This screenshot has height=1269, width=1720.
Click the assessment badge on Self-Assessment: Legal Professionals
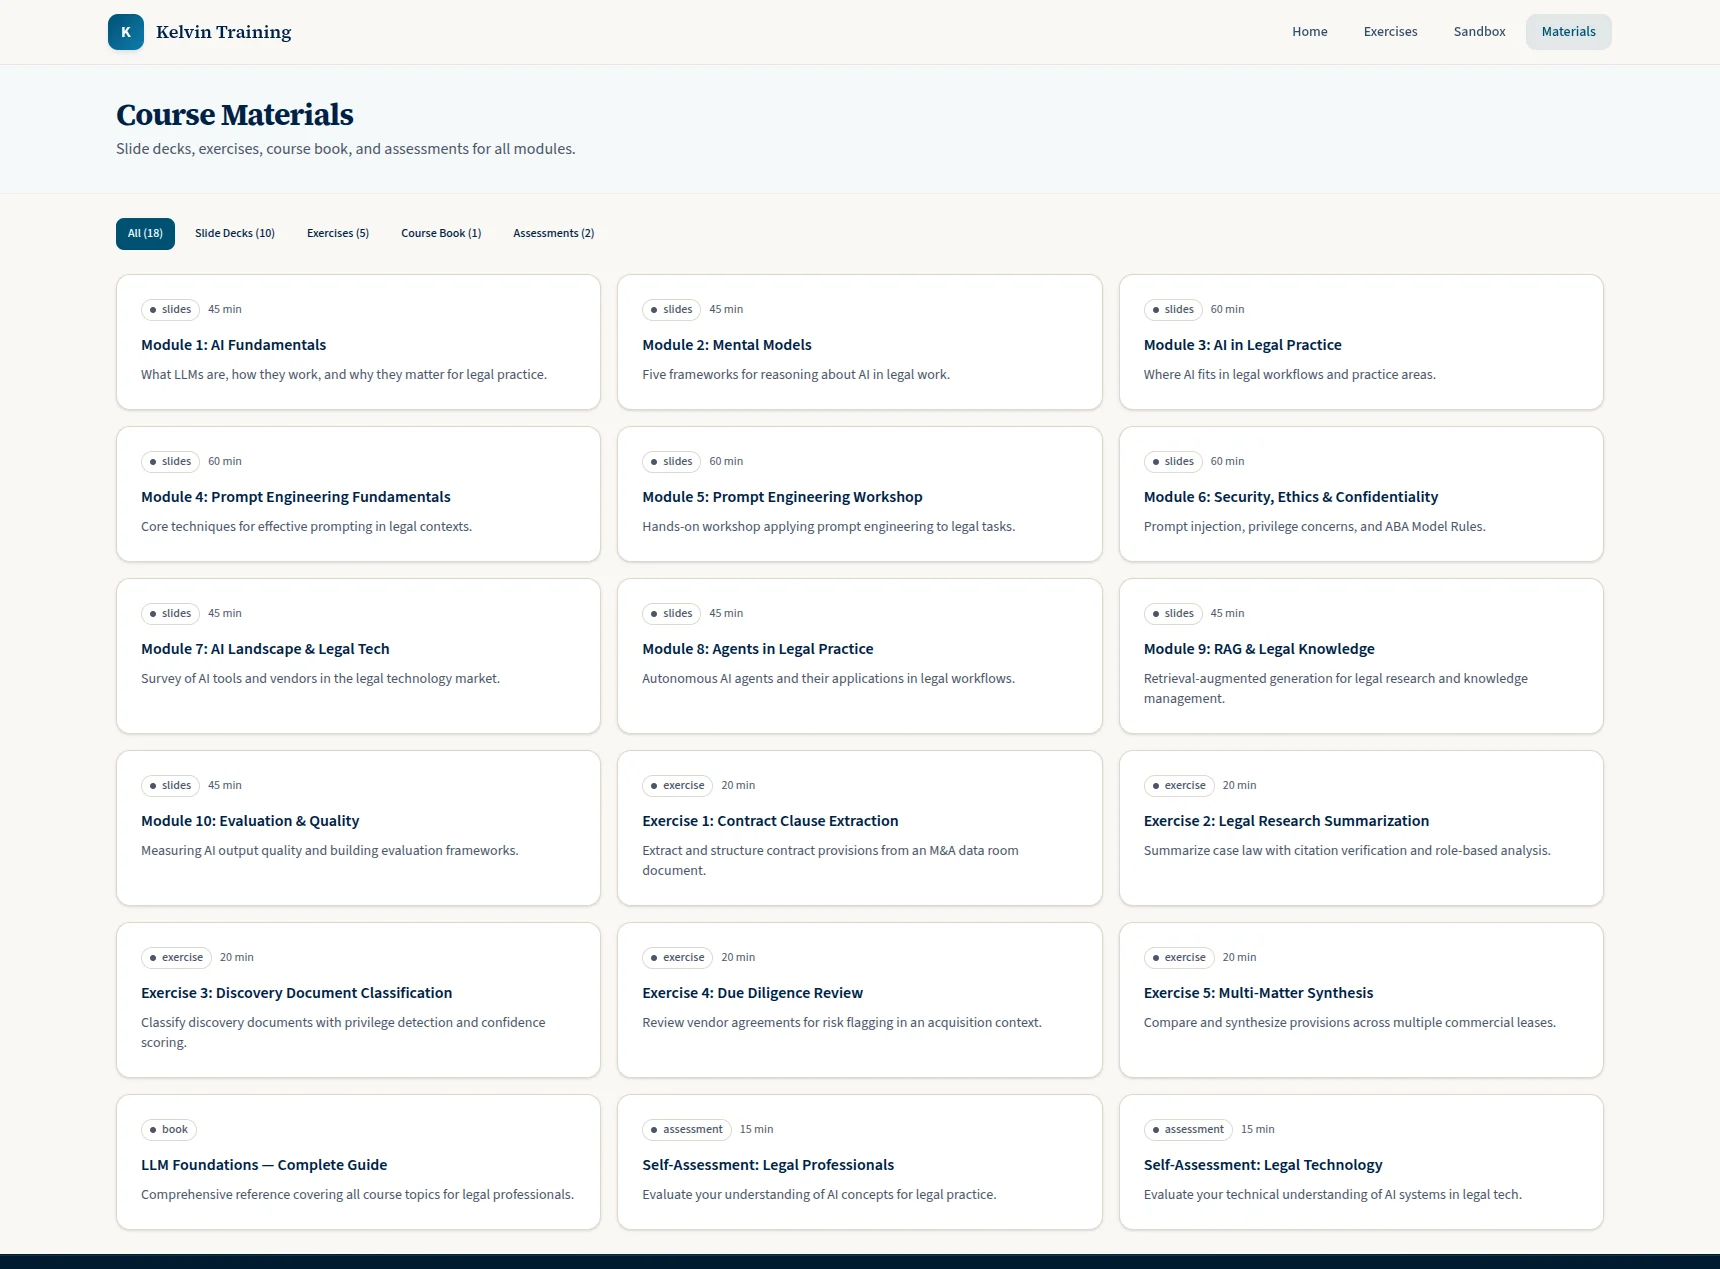click(686, 1129)
